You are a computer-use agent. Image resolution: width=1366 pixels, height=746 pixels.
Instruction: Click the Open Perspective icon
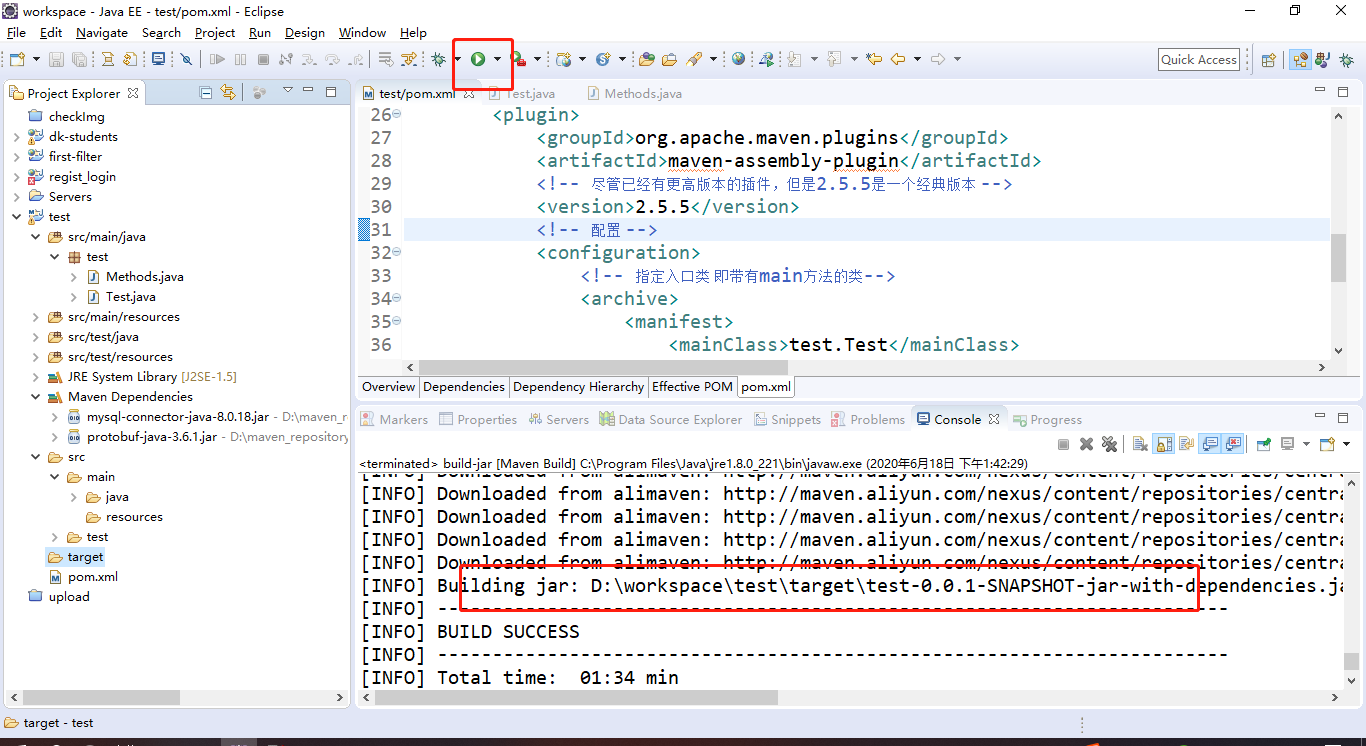point(1268,60)
